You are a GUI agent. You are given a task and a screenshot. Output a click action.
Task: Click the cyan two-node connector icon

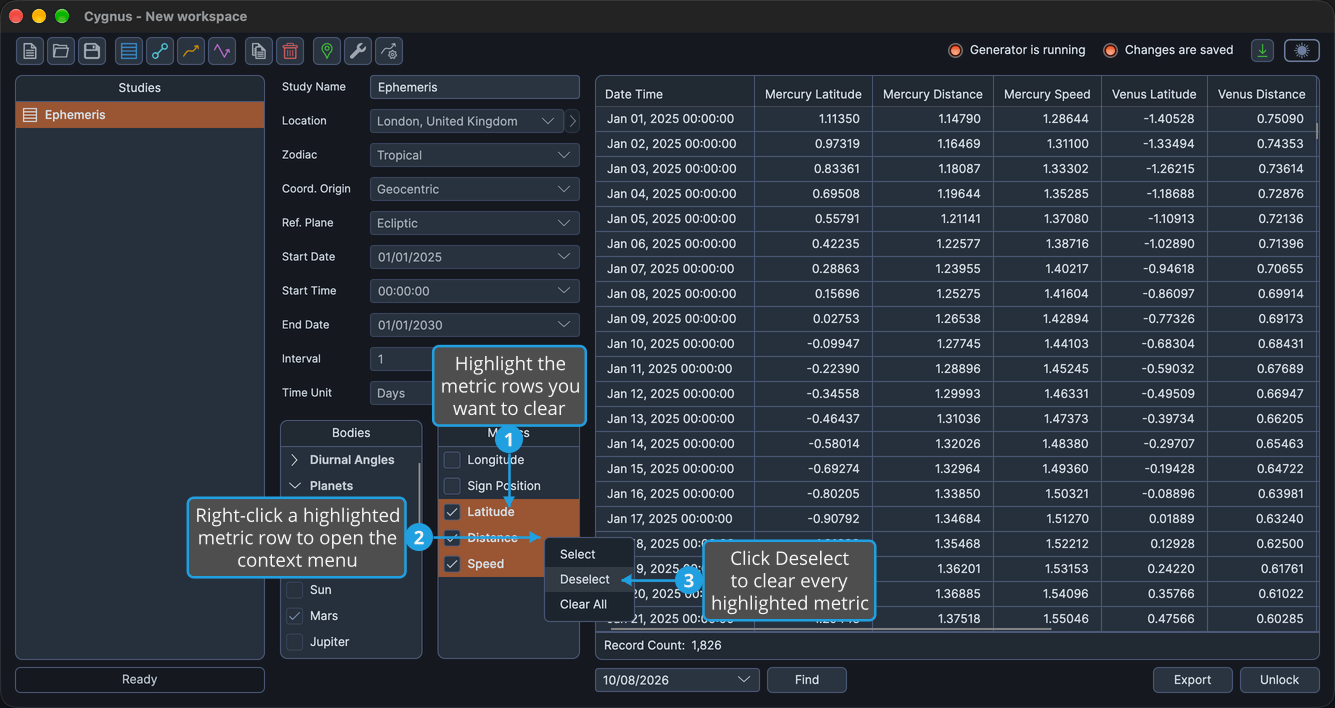(x=159, y=51)
